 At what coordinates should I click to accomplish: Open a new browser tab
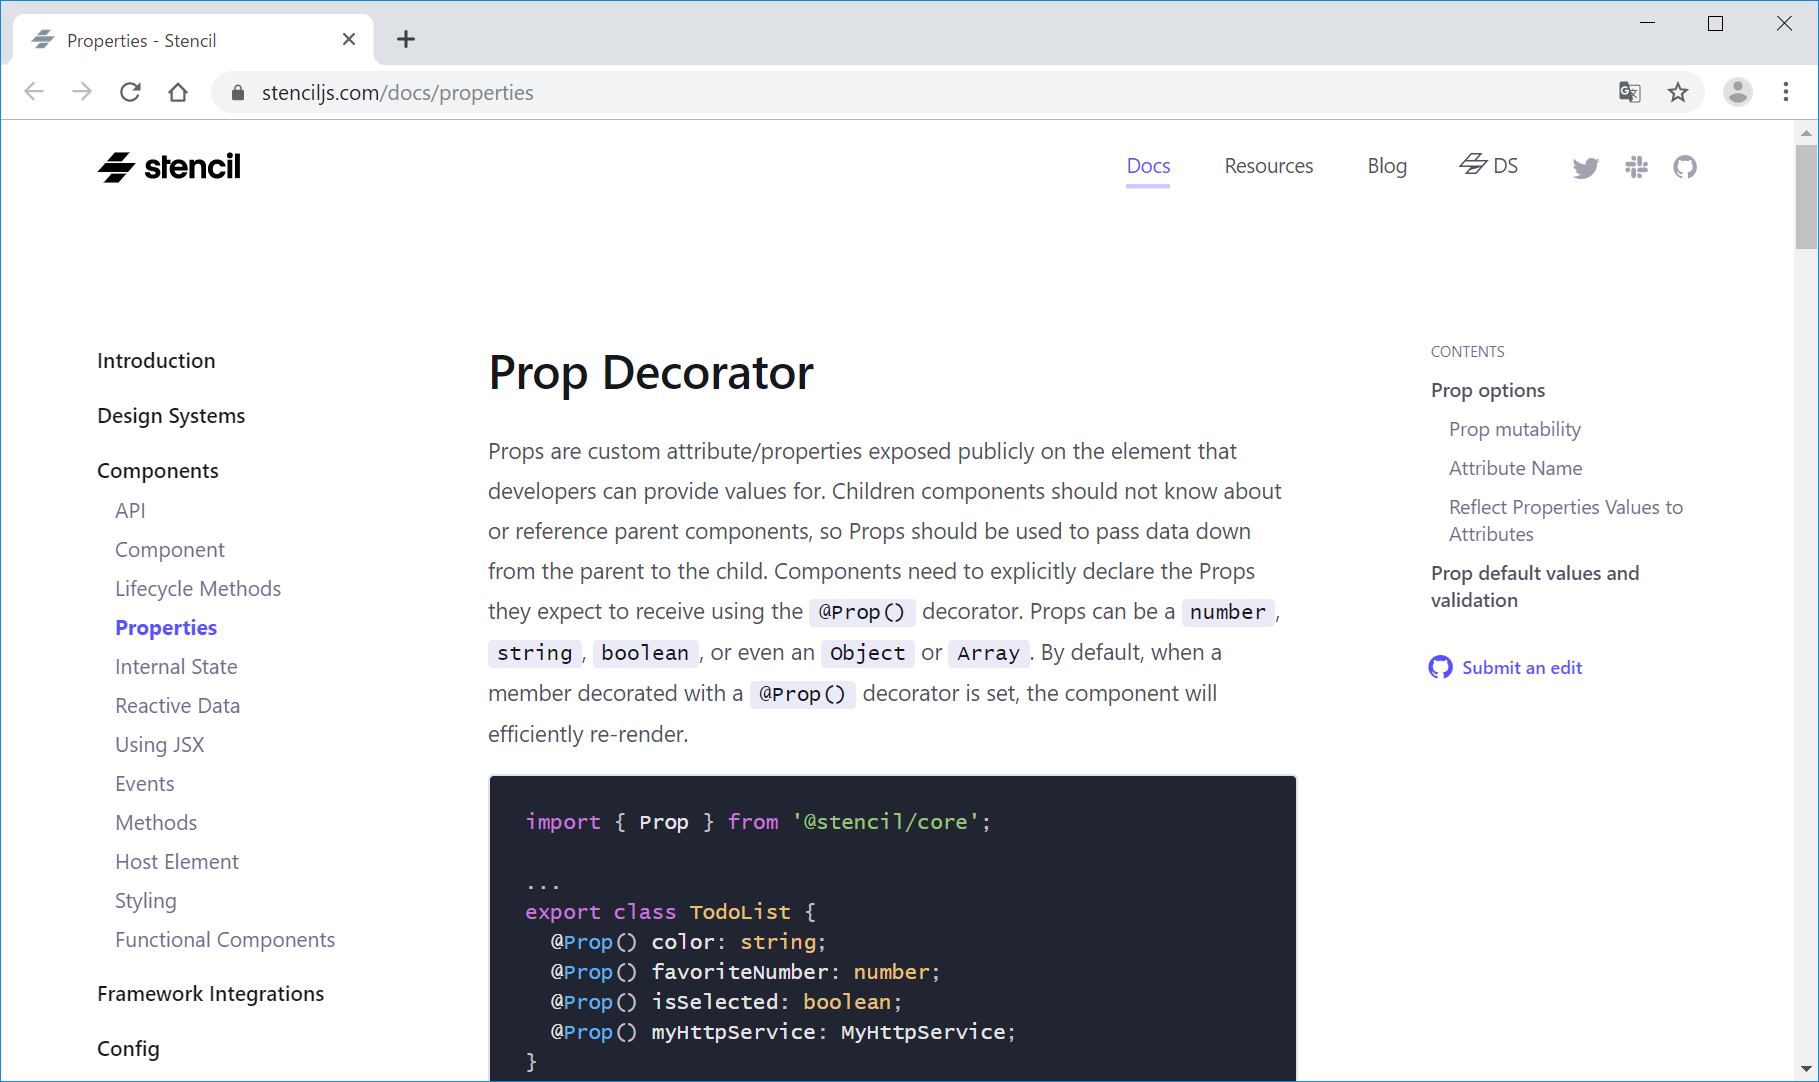point(406,40)
